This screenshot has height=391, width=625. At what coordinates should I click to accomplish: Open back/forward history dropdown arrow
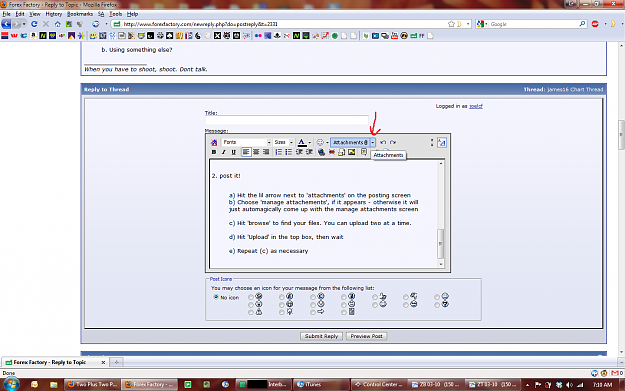pos(24,24)
